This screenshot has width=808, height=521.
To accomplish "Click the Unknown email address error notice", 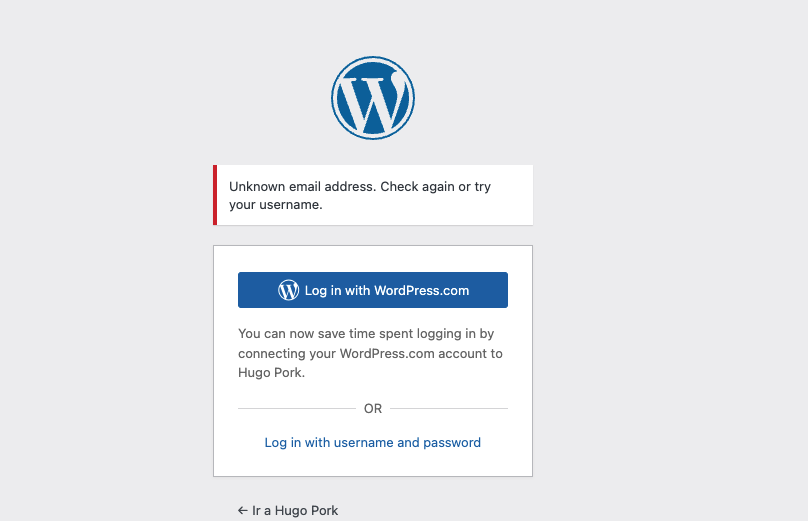I will coord(373,195).
